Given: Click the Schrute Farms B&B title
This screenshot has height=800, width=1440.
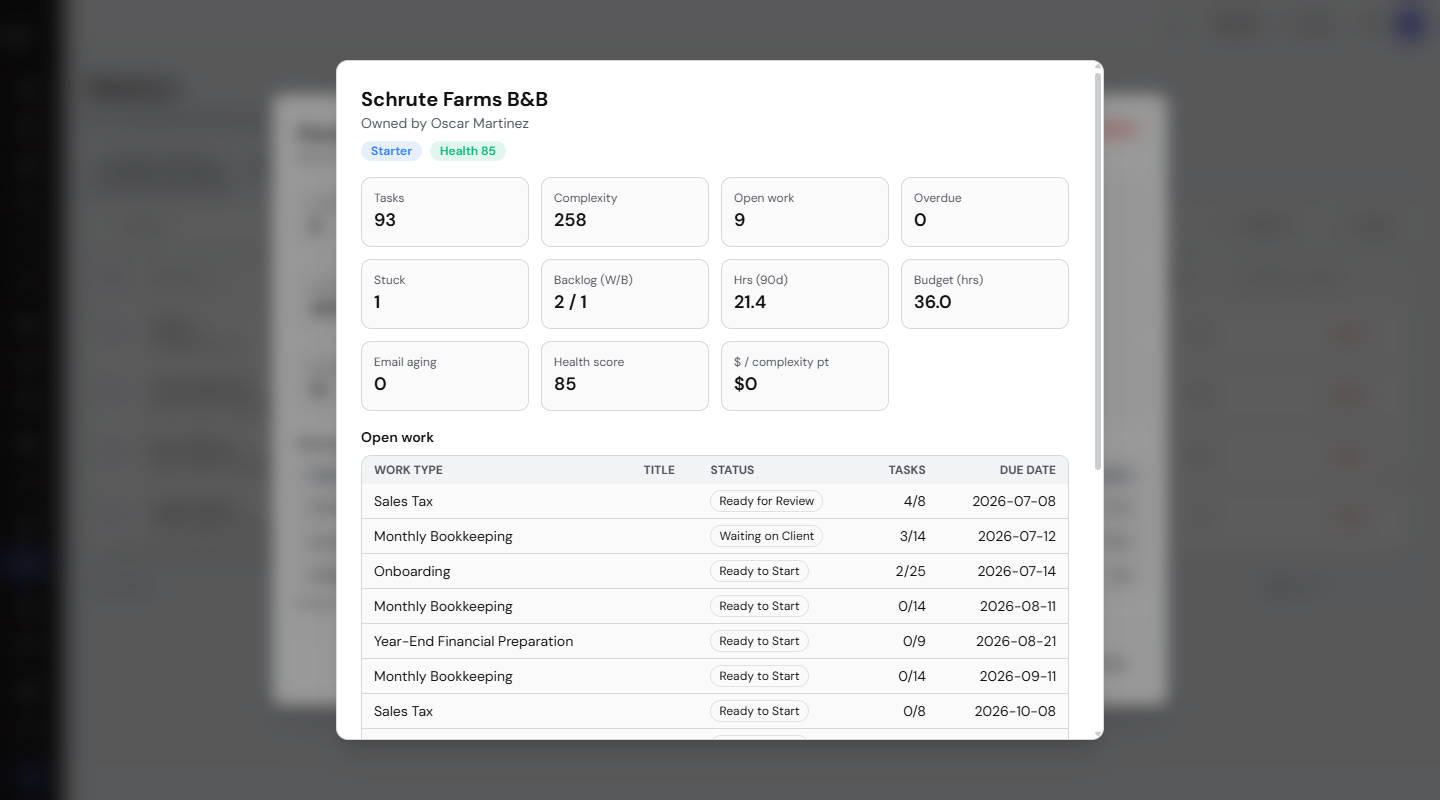Looking at the screenshot, I should coord(454,99).
